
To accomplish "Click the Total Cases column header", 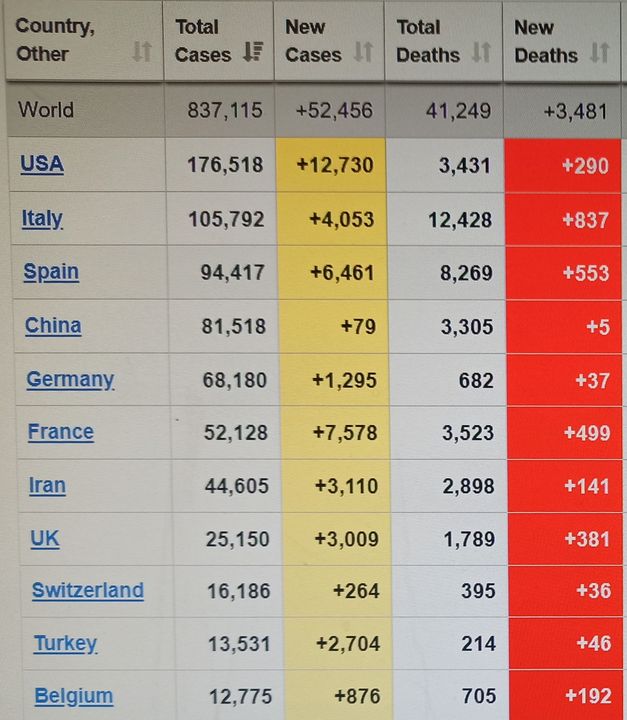I will tap(219, 41).
